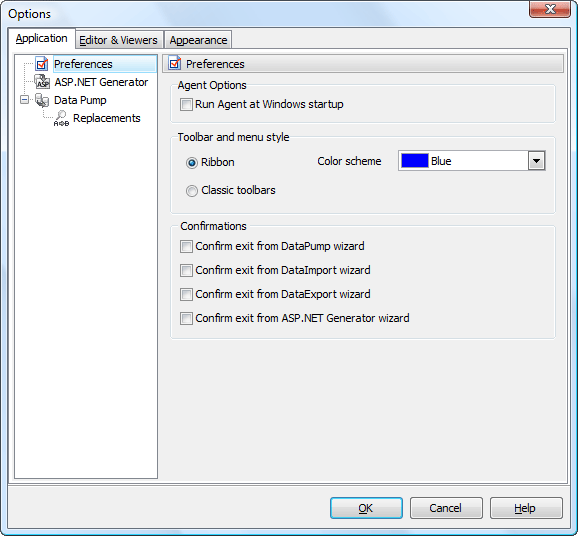Click the ASP.NET Generator tree icon
The width and height of the screenshot is (578, 536).
click(42, 82)
